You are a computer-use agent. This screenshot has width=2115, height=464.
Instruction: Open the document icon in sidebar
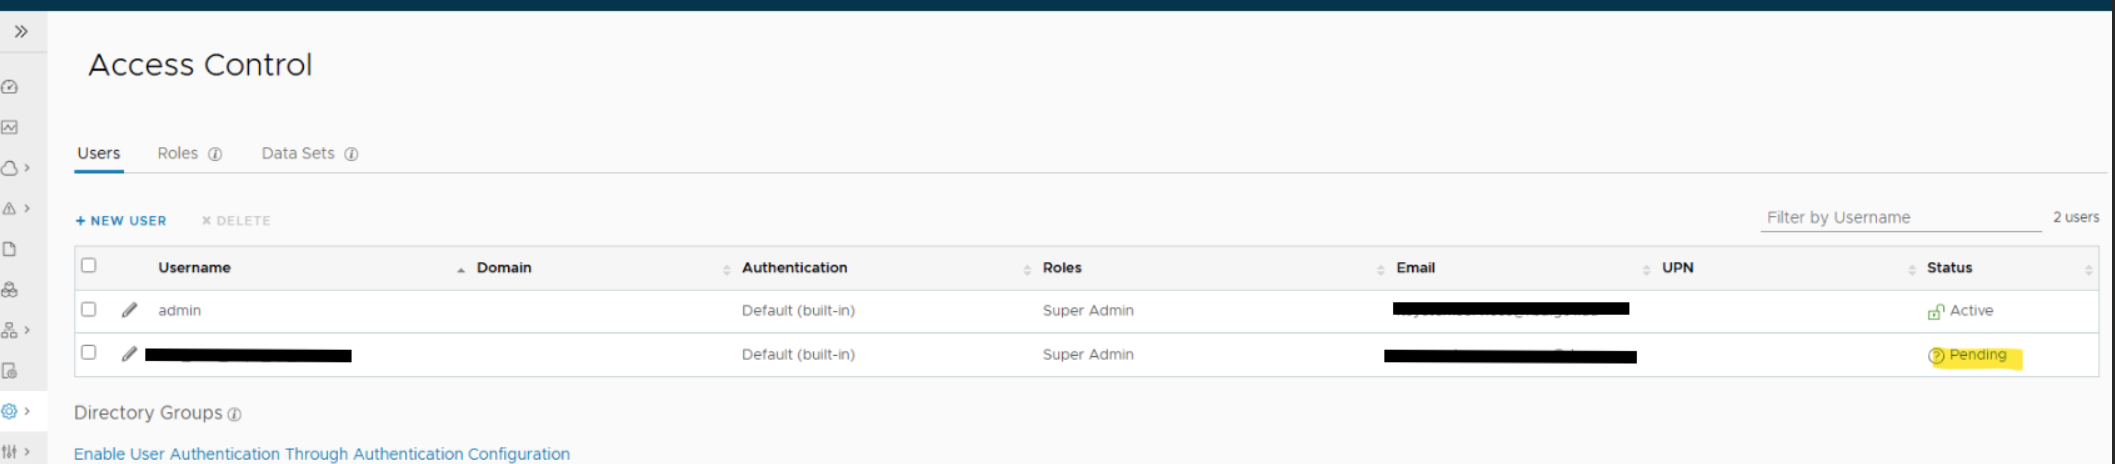(x=10, y=249)
